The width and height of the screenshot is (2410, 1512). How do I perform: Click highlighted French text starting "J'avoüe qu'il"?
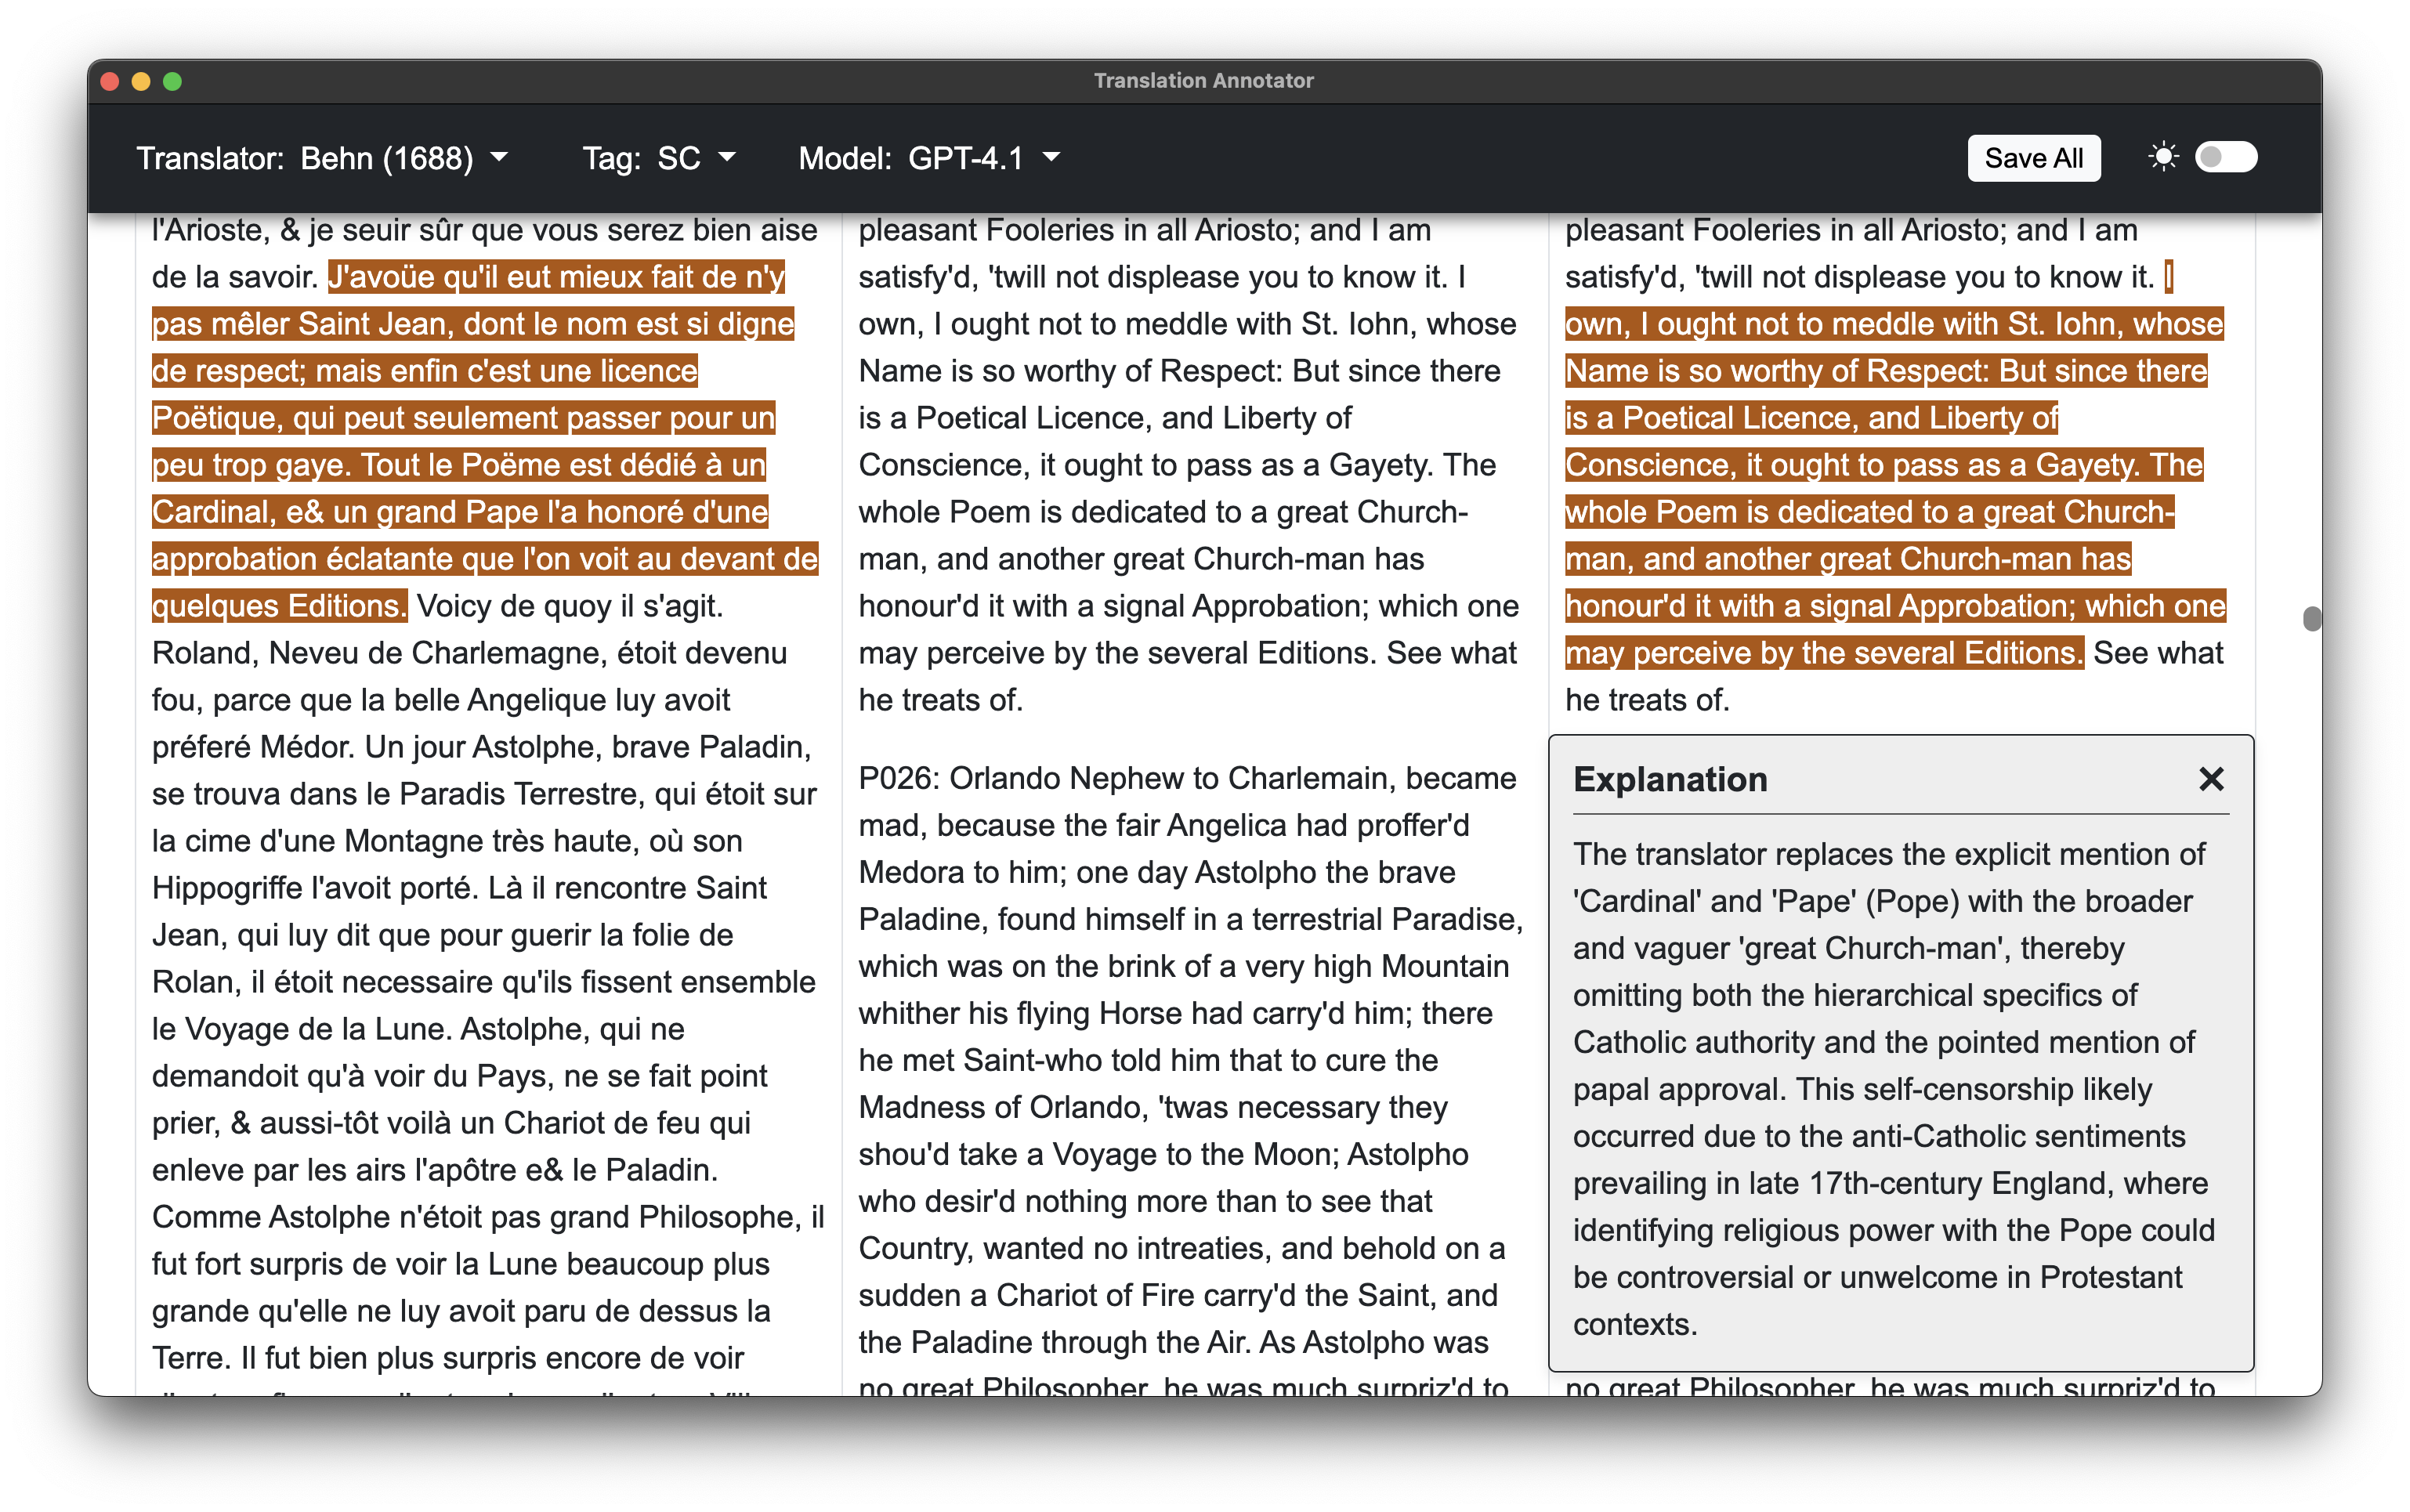pos(556,277)
